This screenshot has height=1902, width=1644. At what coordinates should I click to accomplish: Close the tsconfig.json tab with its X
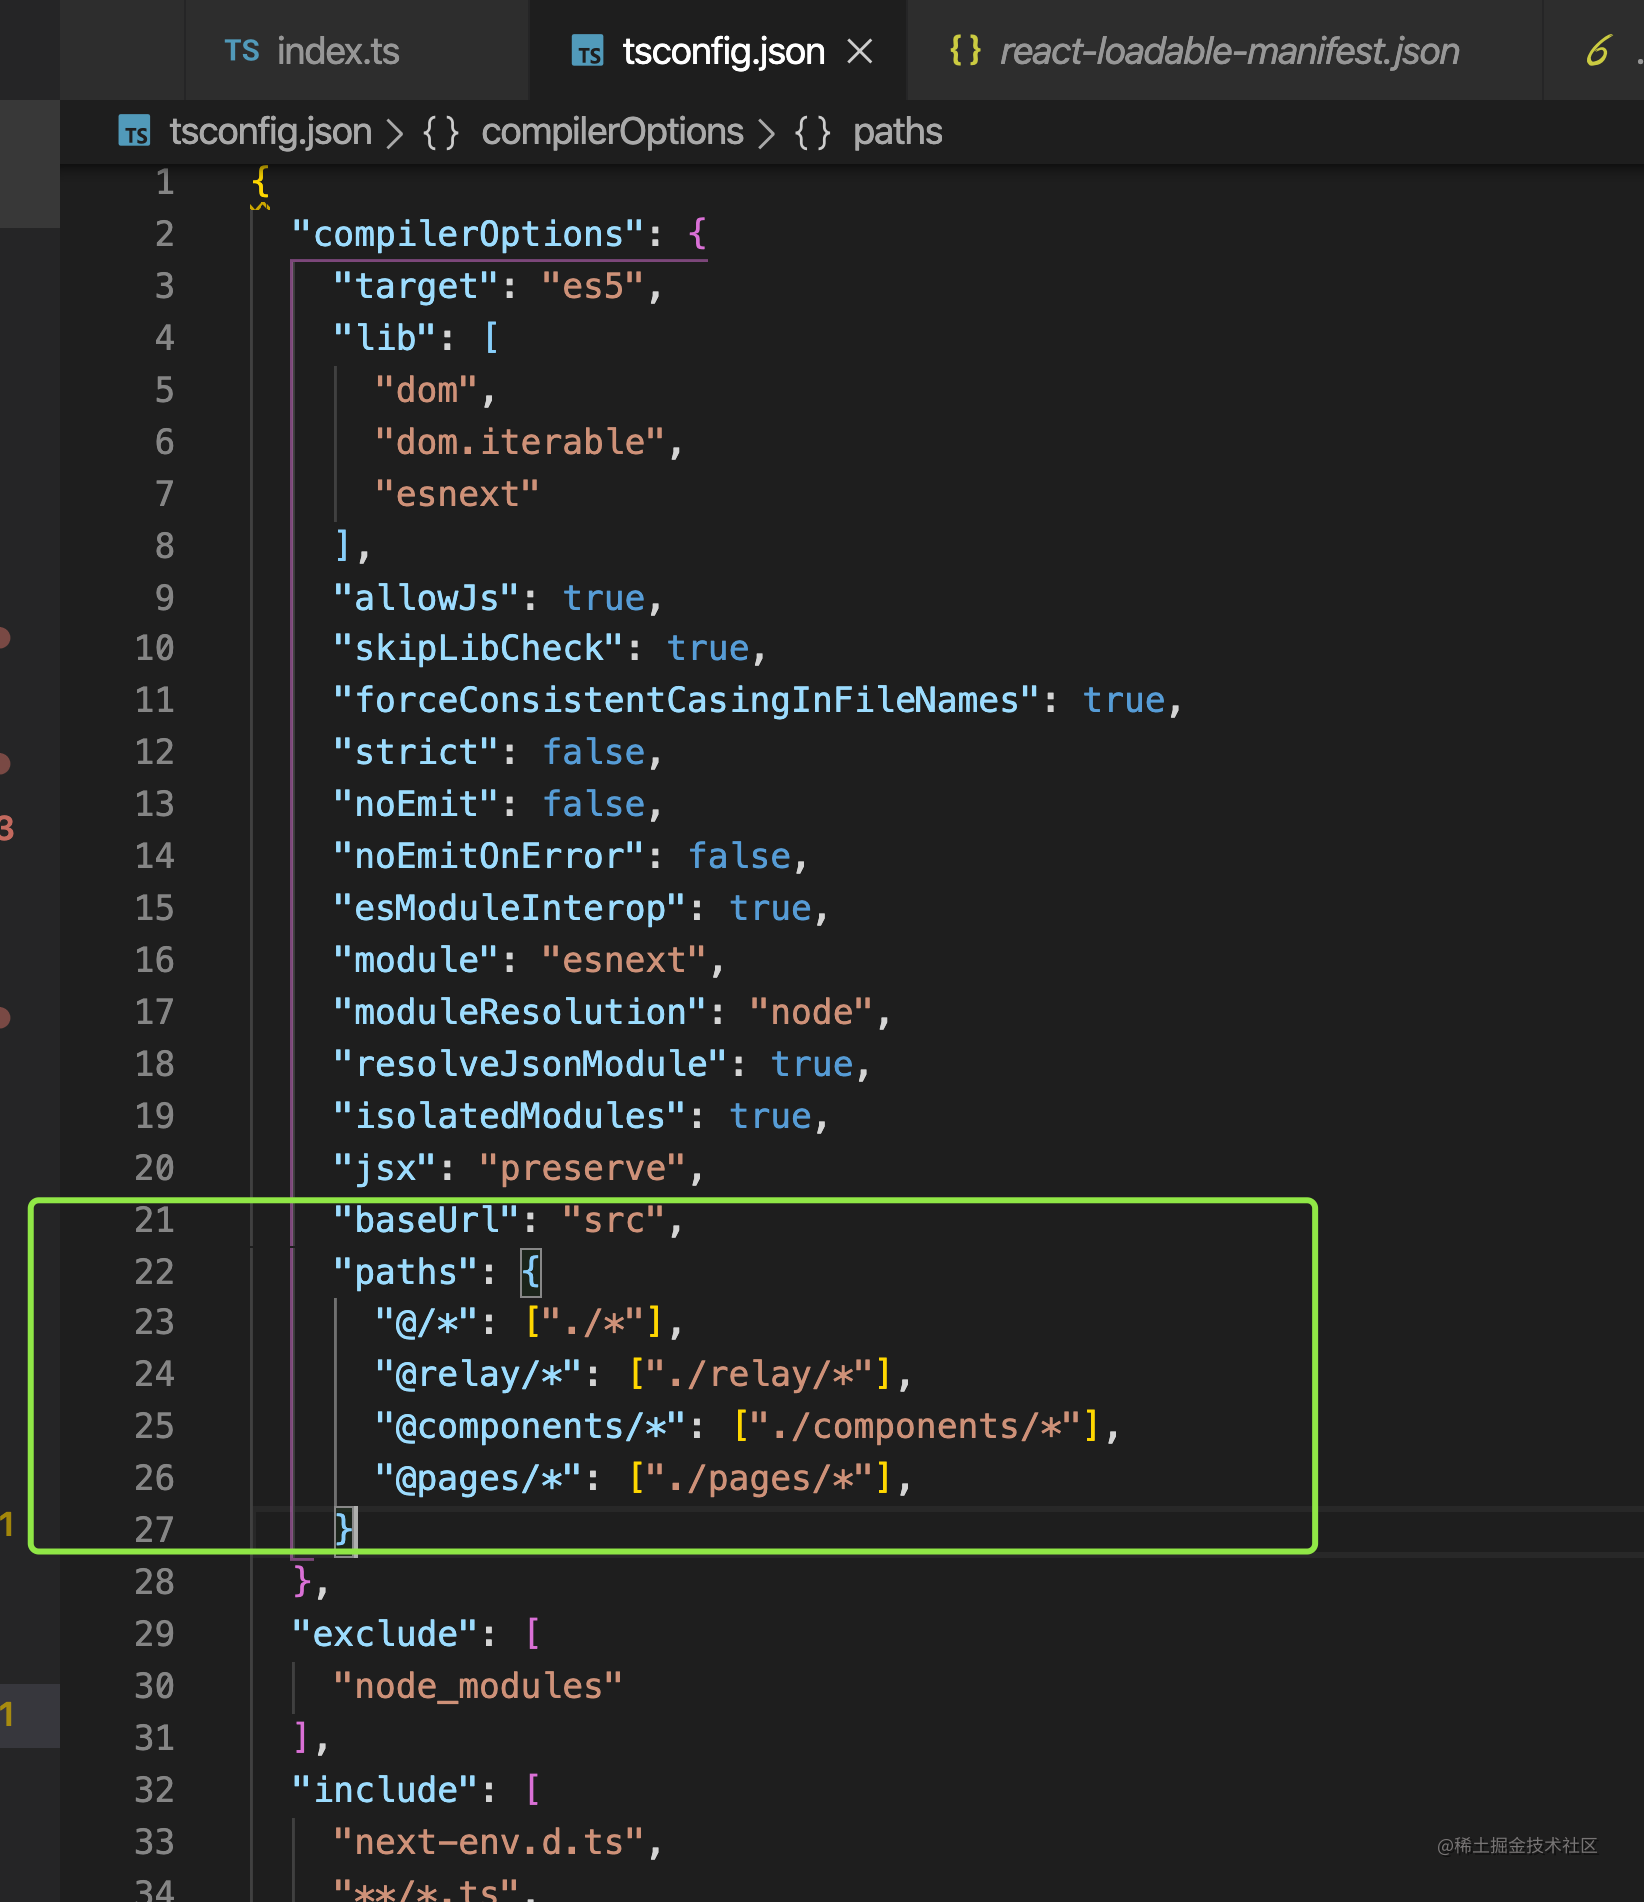point(861,50)
